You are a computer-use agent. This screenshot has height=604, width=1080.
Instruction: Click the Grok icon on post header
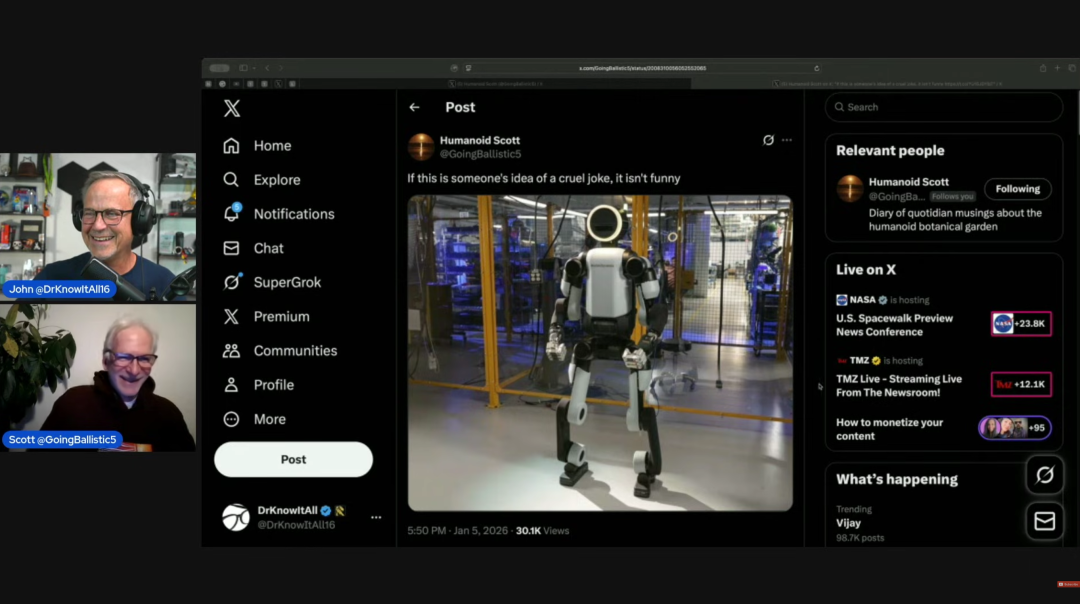(x=768, y=140)
